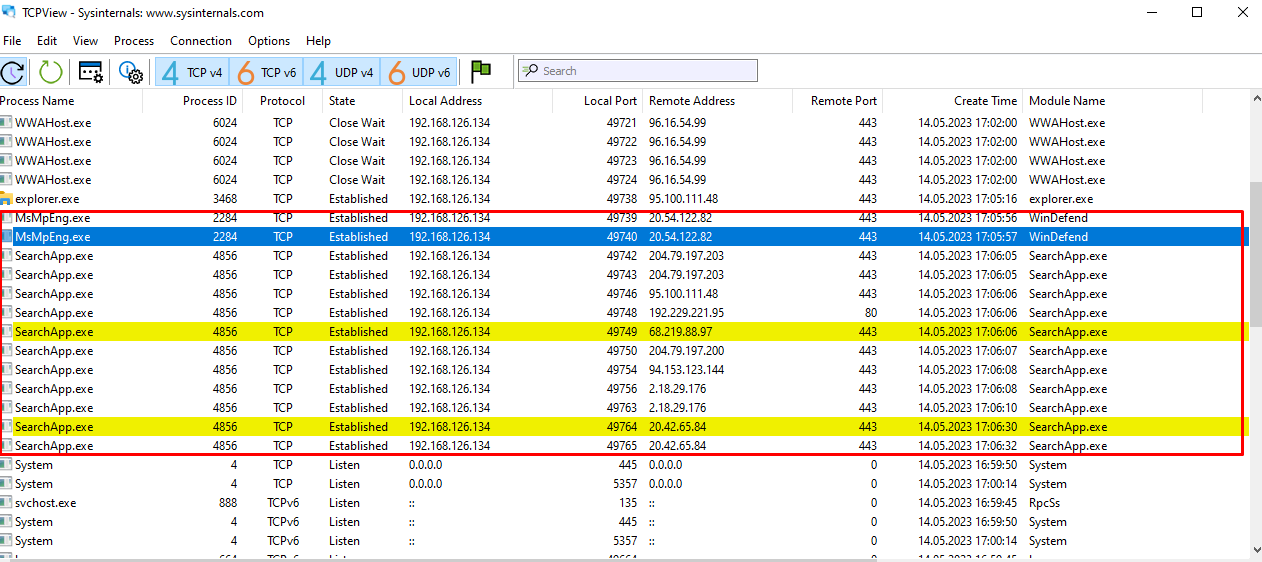Image resolution: width=1262 pixels, height=562 pixels.
Task: Click local port 49742
Action: pos(620,256)
